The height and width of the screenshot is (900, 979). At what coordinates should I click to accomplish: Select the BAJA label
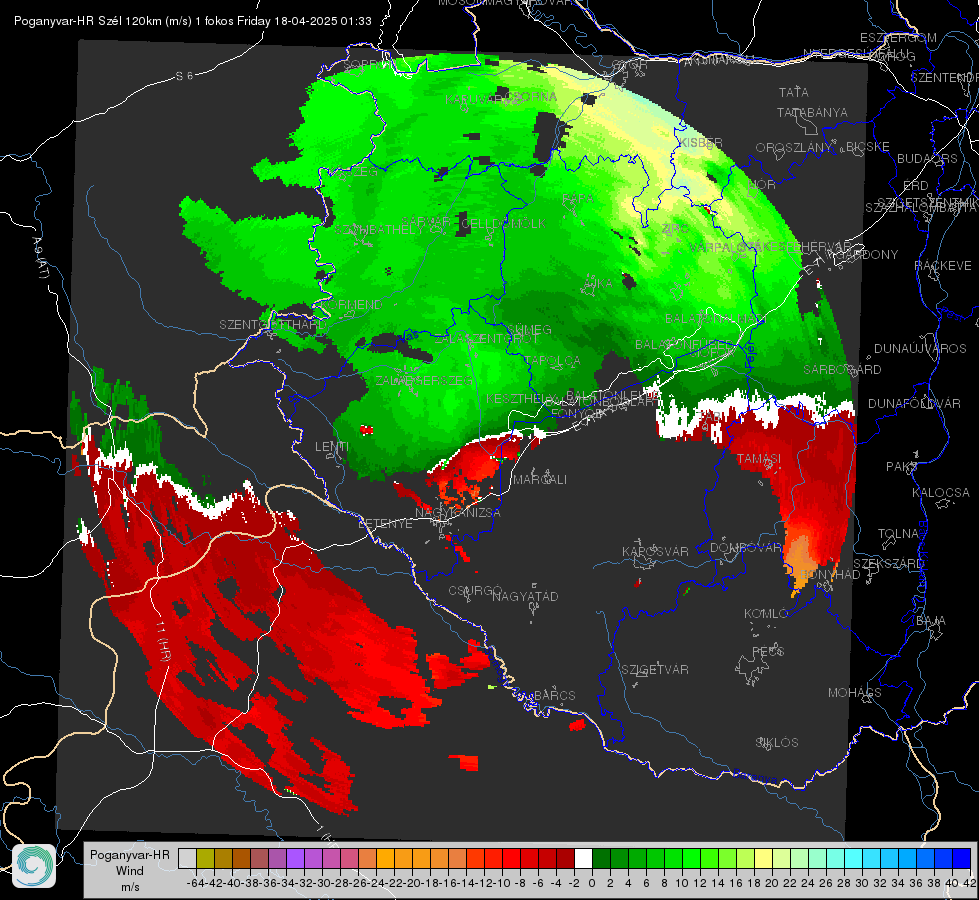click(x=931, y=621)
